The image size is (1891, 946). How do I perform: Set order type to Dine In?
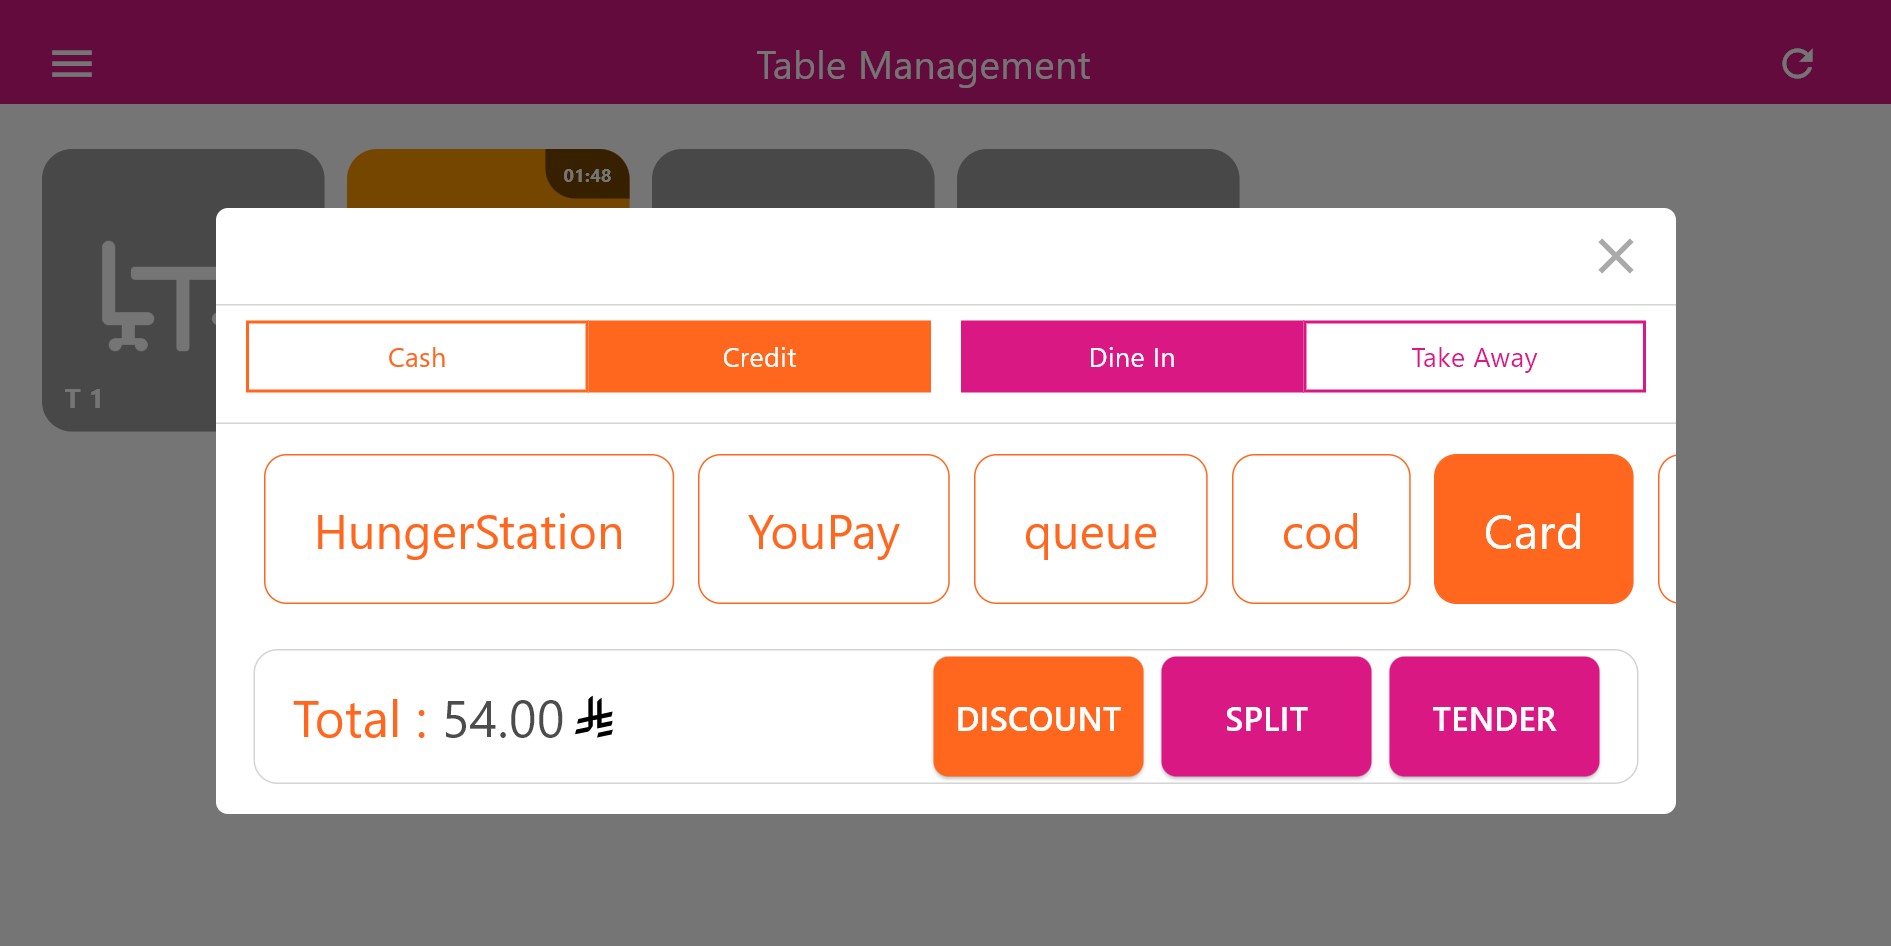1131,357
